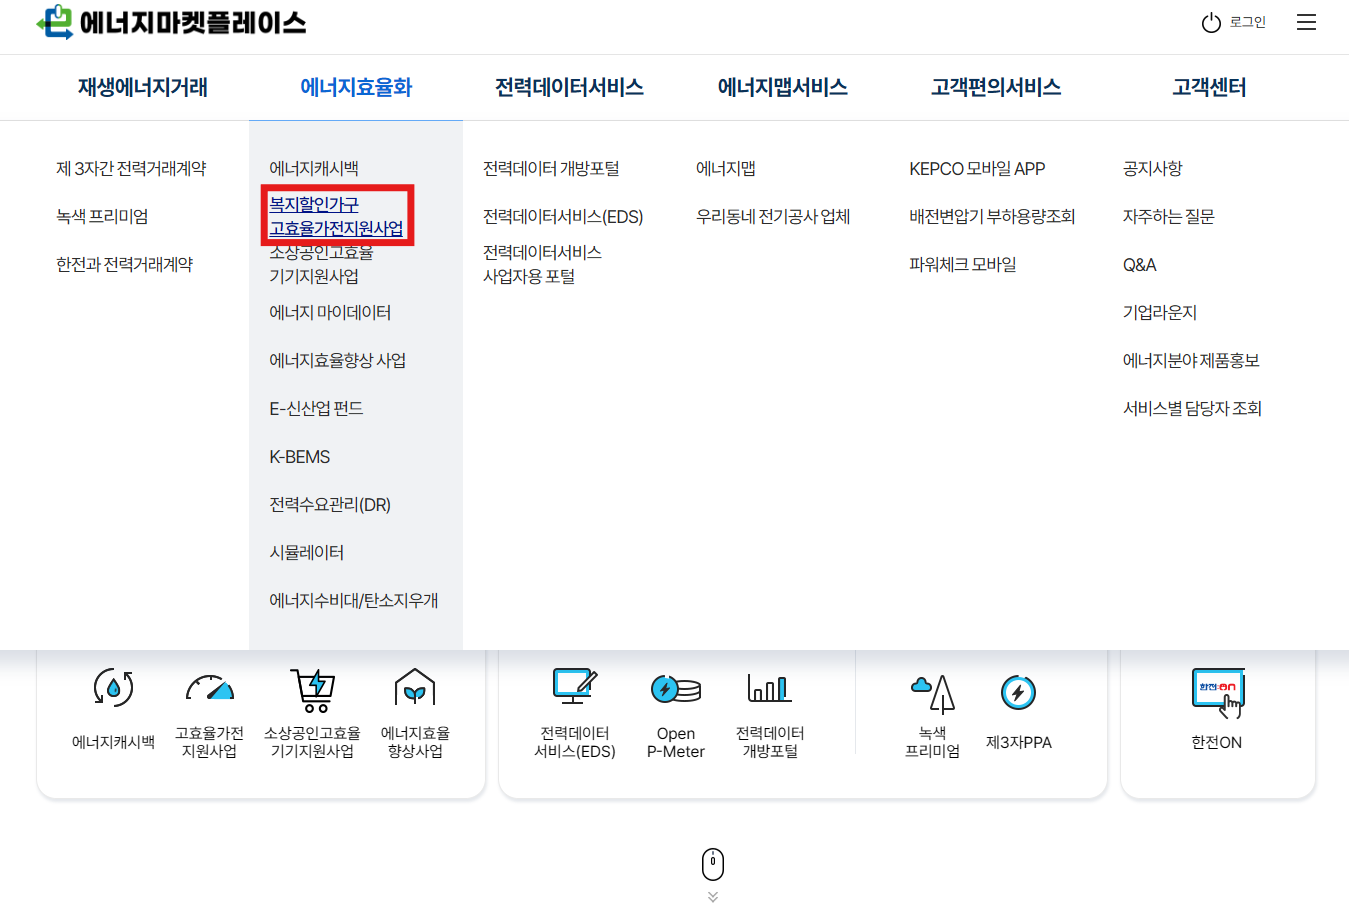Image resolution: width=1349 pixels, height=910 pixels.
Task: Open the 에너지효율화 top menu
Action: point(356,87)
